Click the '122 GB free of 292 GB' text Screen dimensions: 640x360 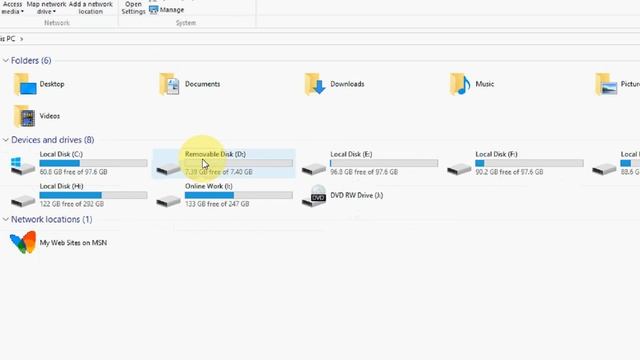[x=71, y=204]
